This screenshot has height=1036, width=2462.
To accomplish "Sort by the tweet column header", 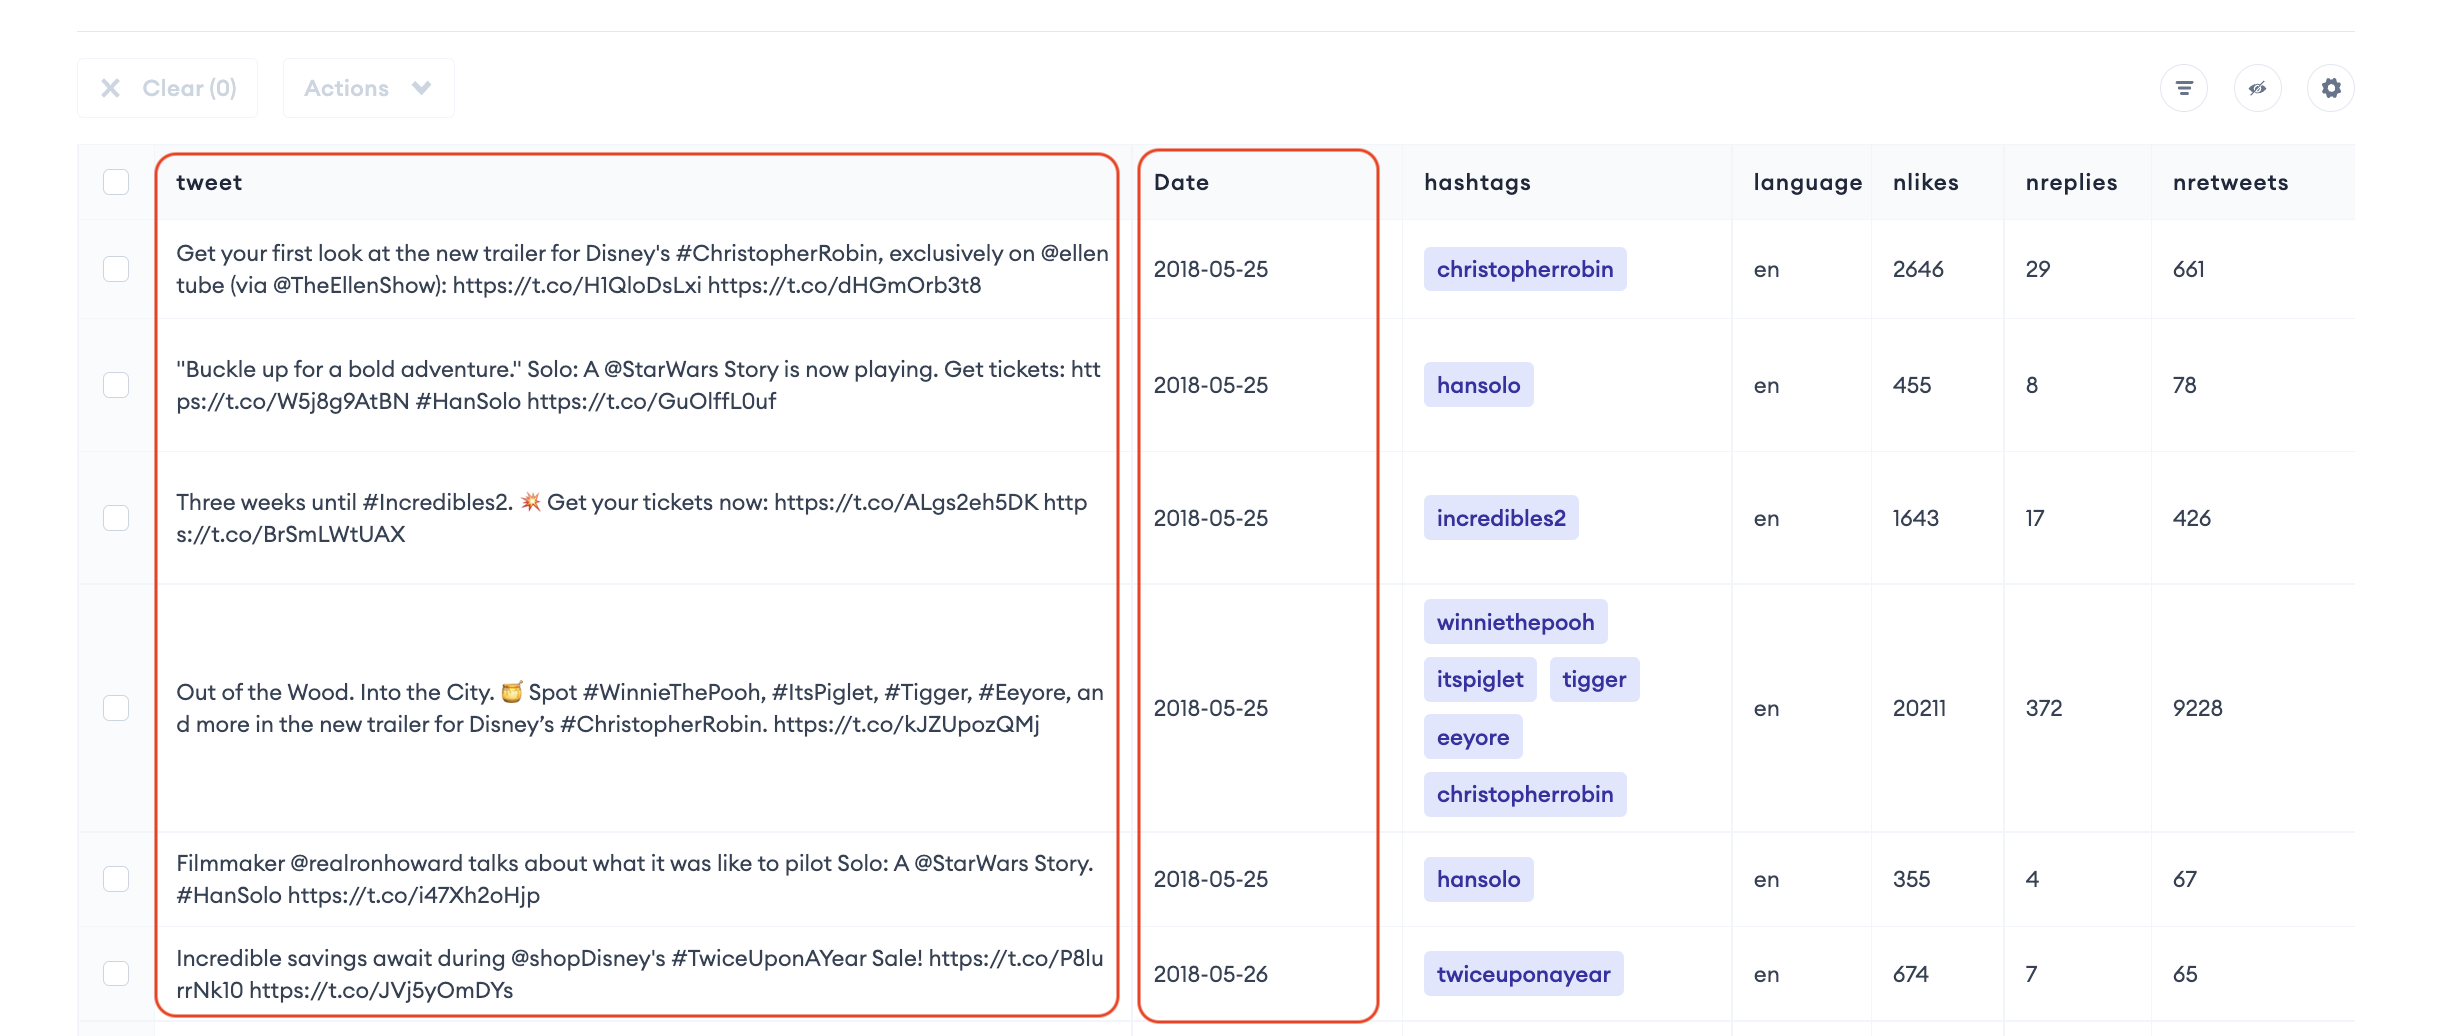I will [x=209, y=182].
